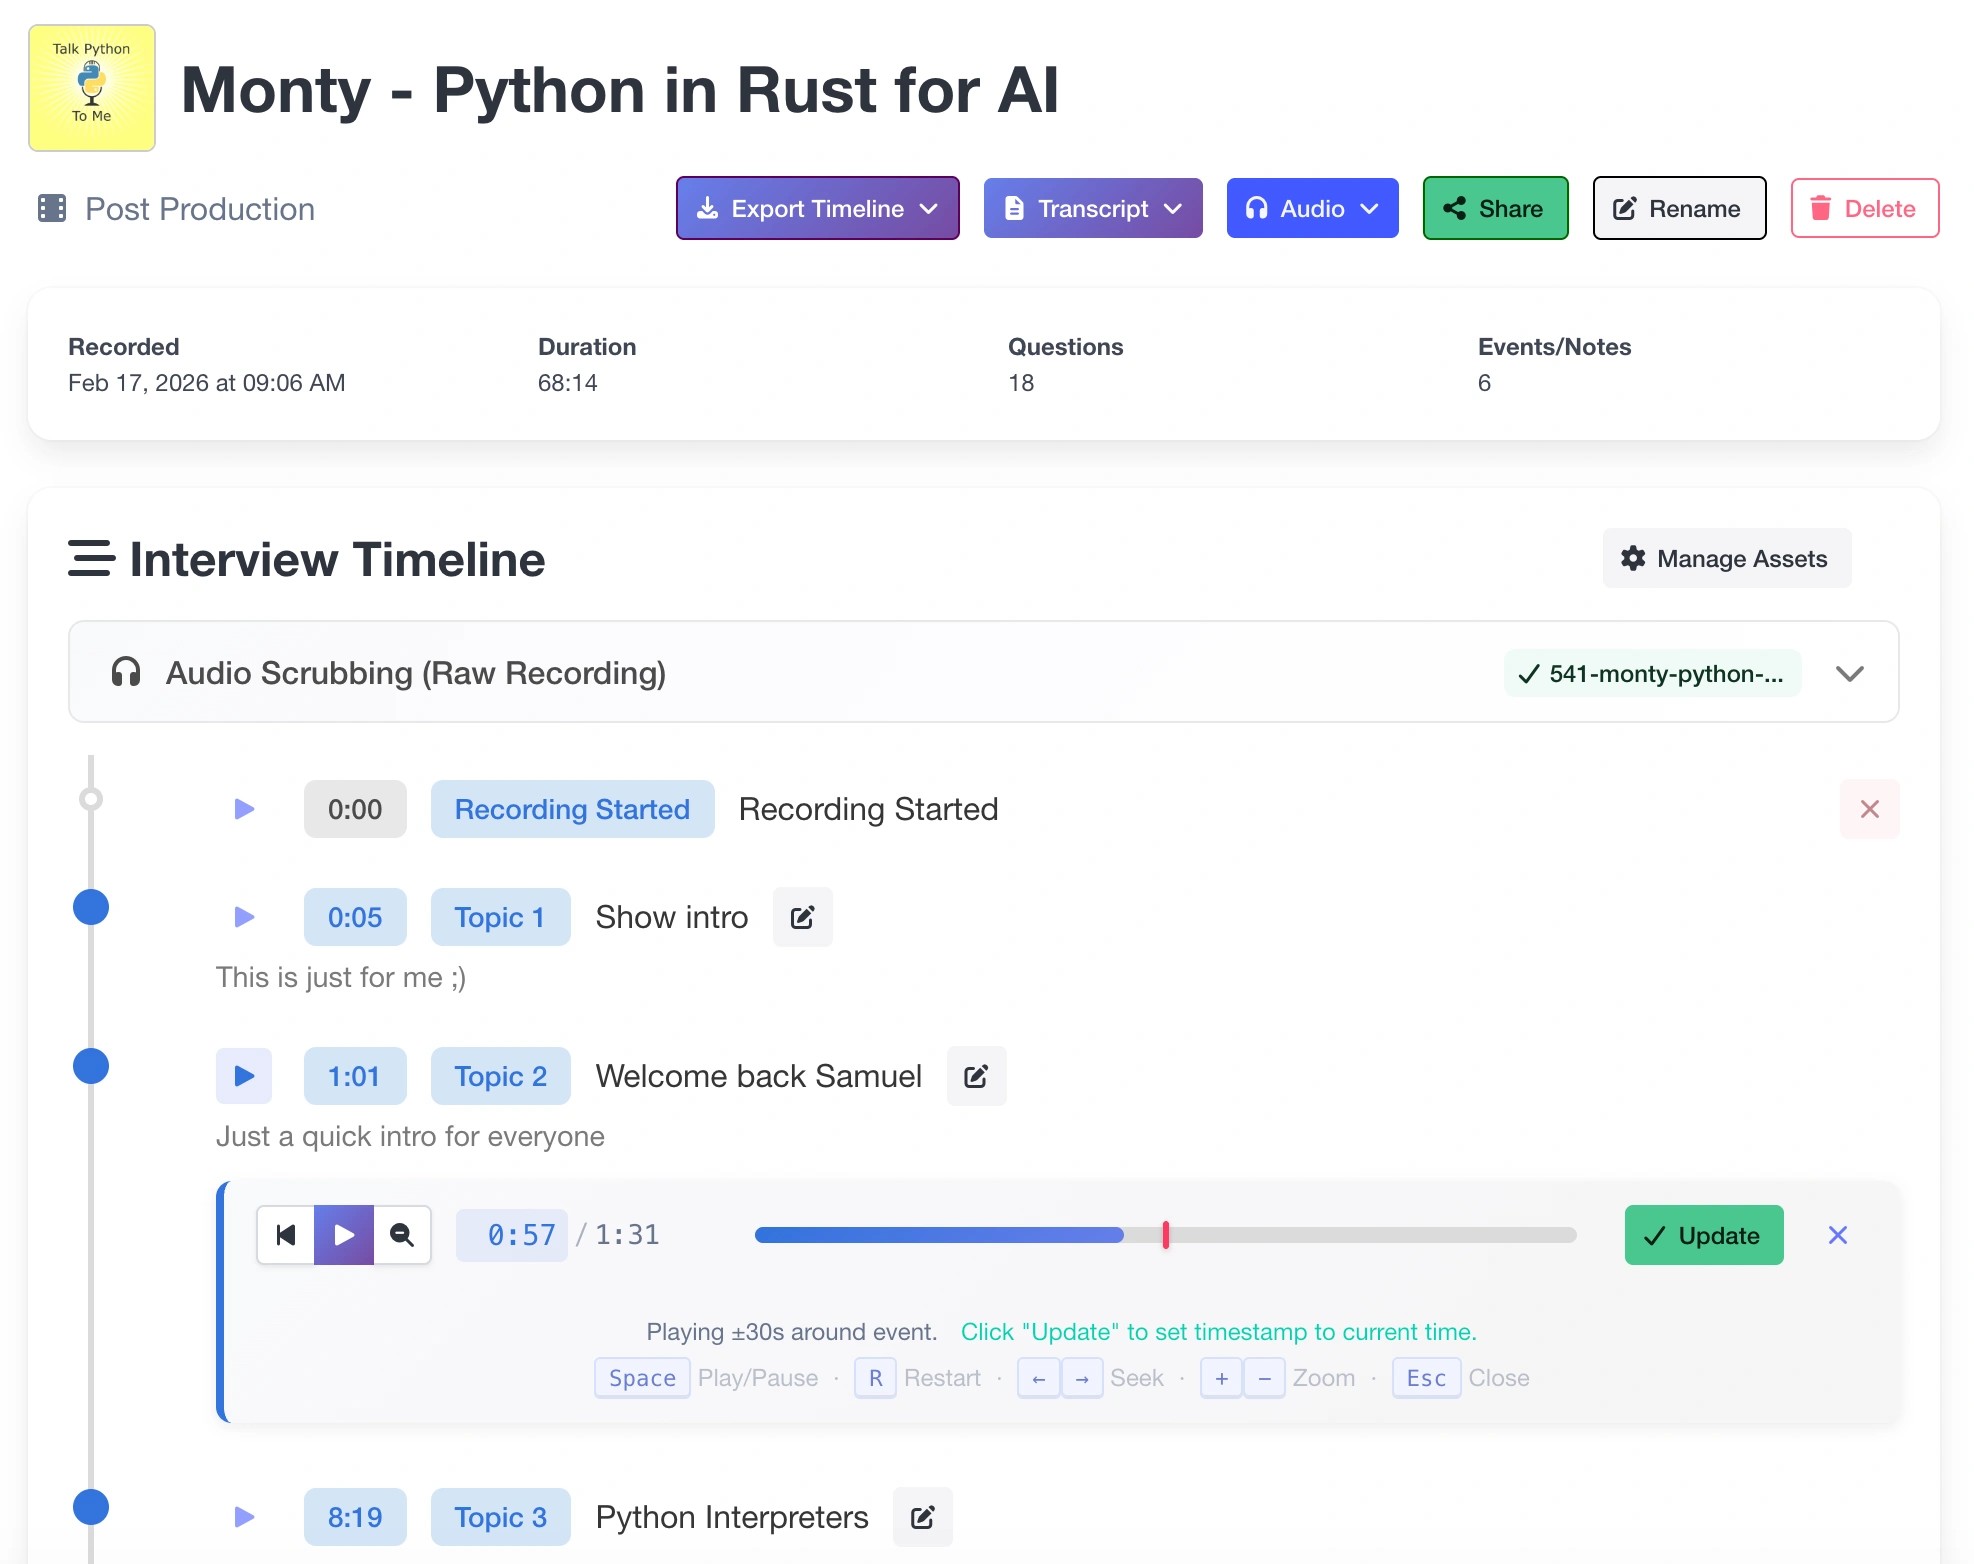This screenshot has height=1564, width=1974.
Task: Edit the "Welcome back Samuel" topic title
Action: pyautogui.click(x=976, y=1076)
